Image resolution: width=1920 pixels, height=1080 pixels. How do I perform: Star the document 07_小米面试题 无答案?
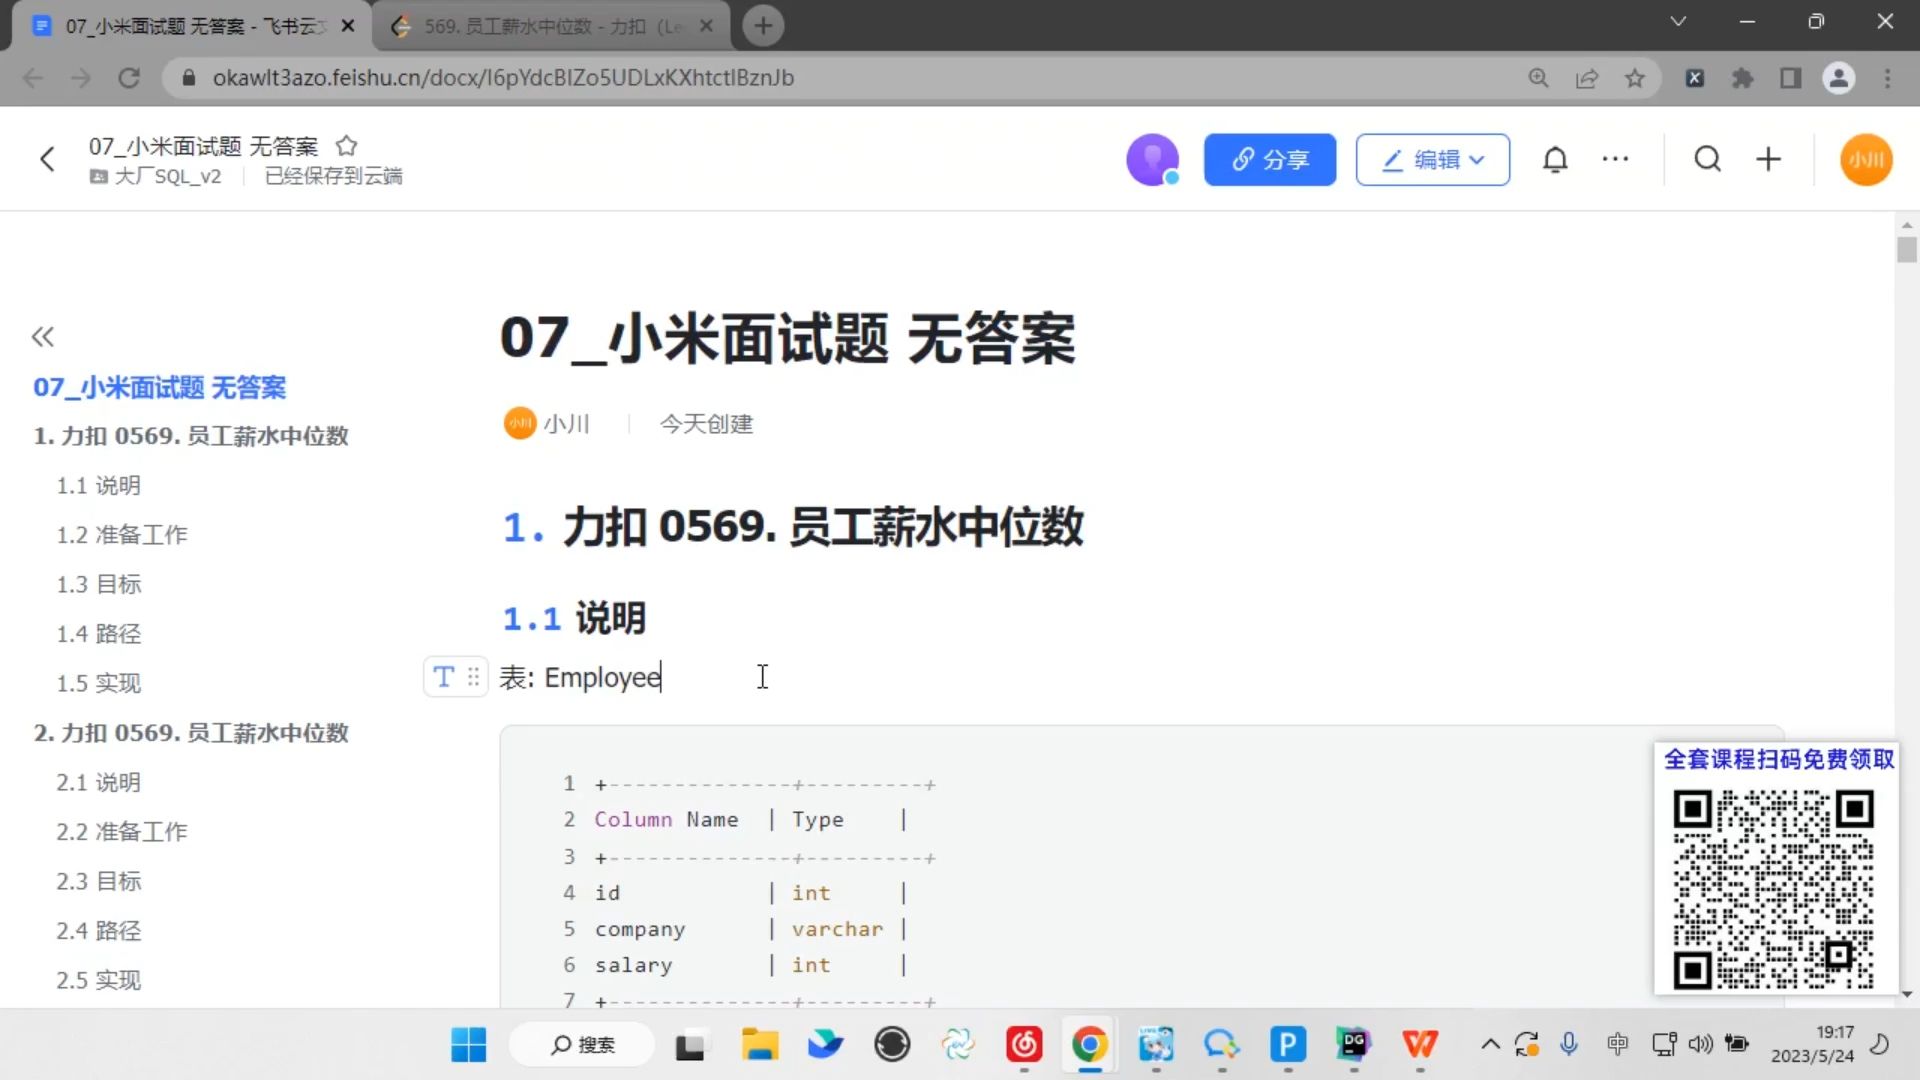[346, 146]
